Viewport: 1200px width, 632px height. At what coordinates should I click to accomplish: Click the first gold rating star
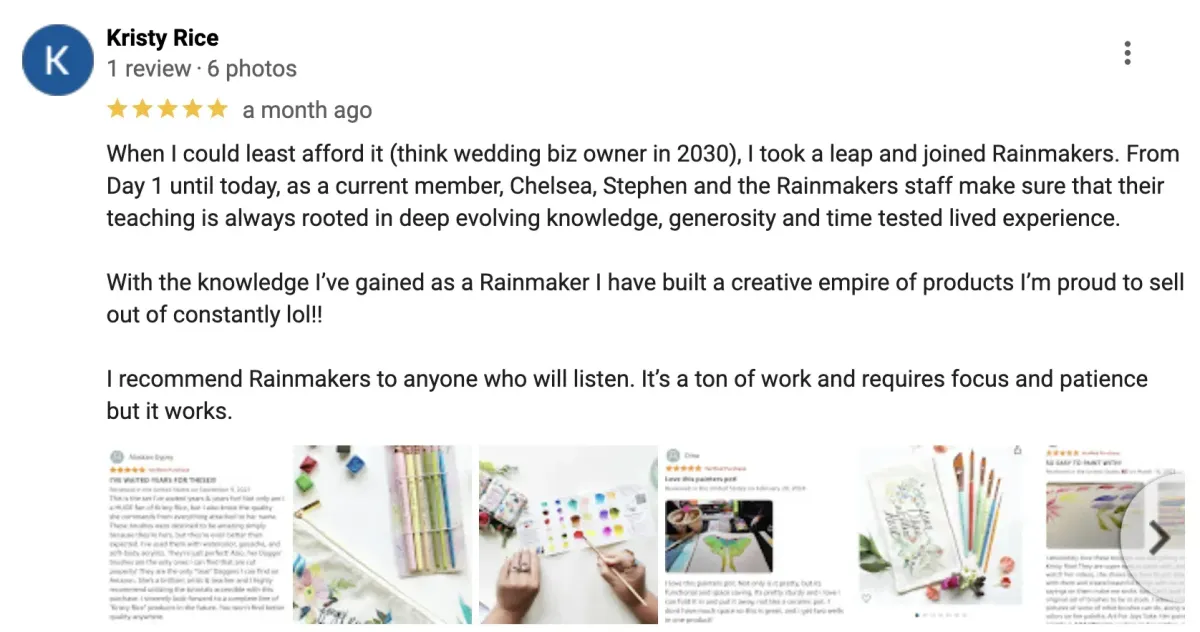pos(117,109)
